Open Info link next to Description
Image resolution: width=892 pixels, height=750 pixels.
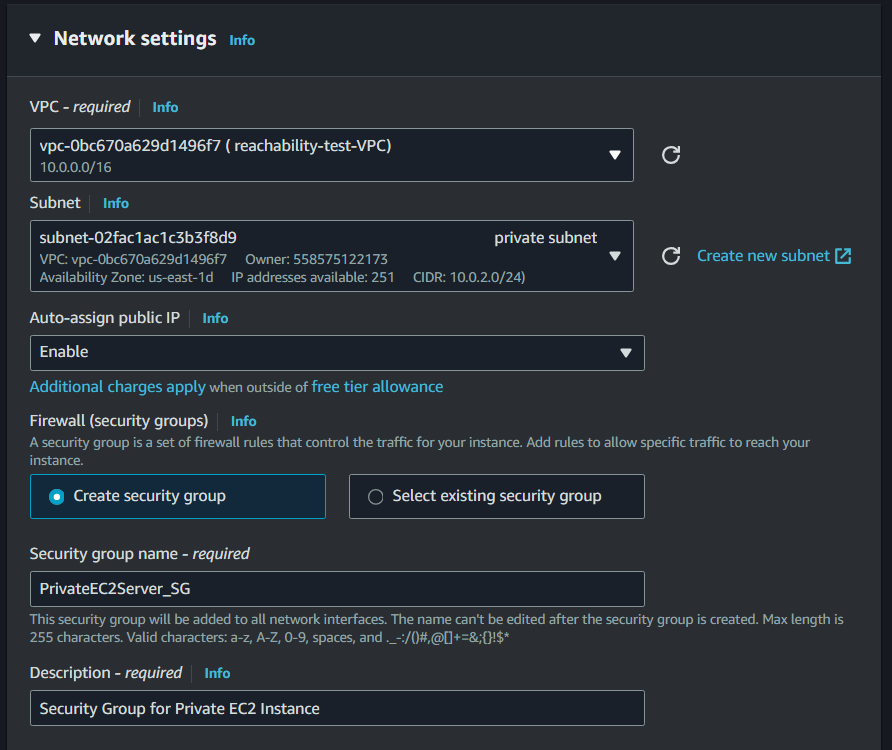(217, 673)
